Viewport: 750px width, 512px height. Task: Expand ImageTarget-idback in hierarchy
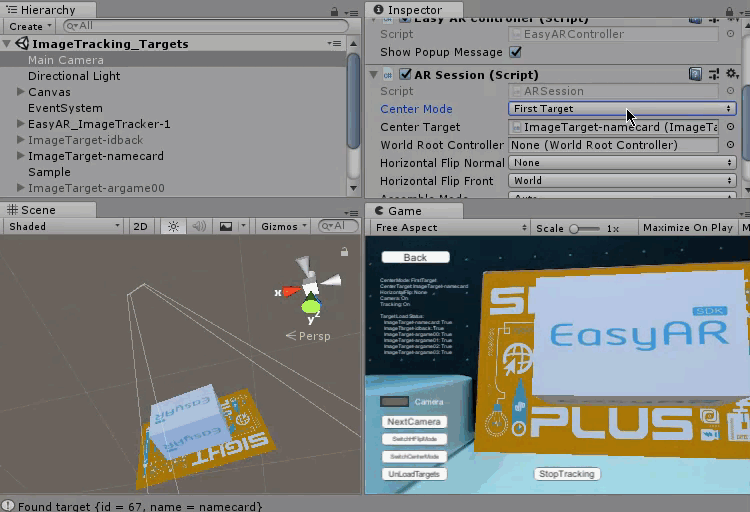click(x=20, y=140)
